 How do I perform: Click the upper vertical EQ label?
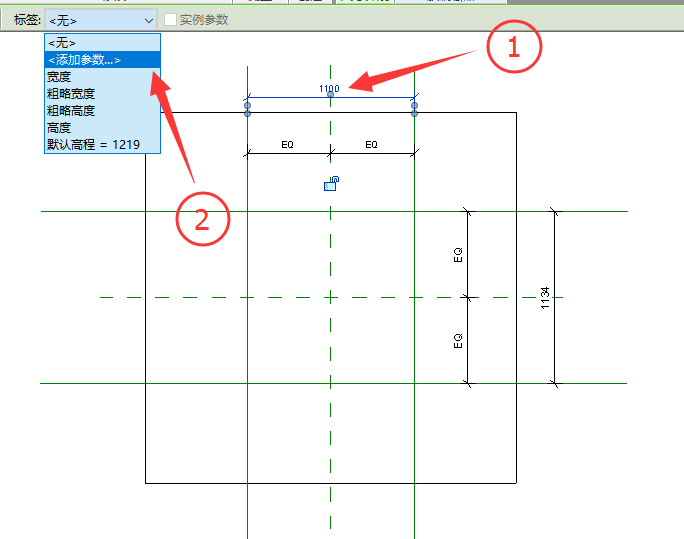458,255
